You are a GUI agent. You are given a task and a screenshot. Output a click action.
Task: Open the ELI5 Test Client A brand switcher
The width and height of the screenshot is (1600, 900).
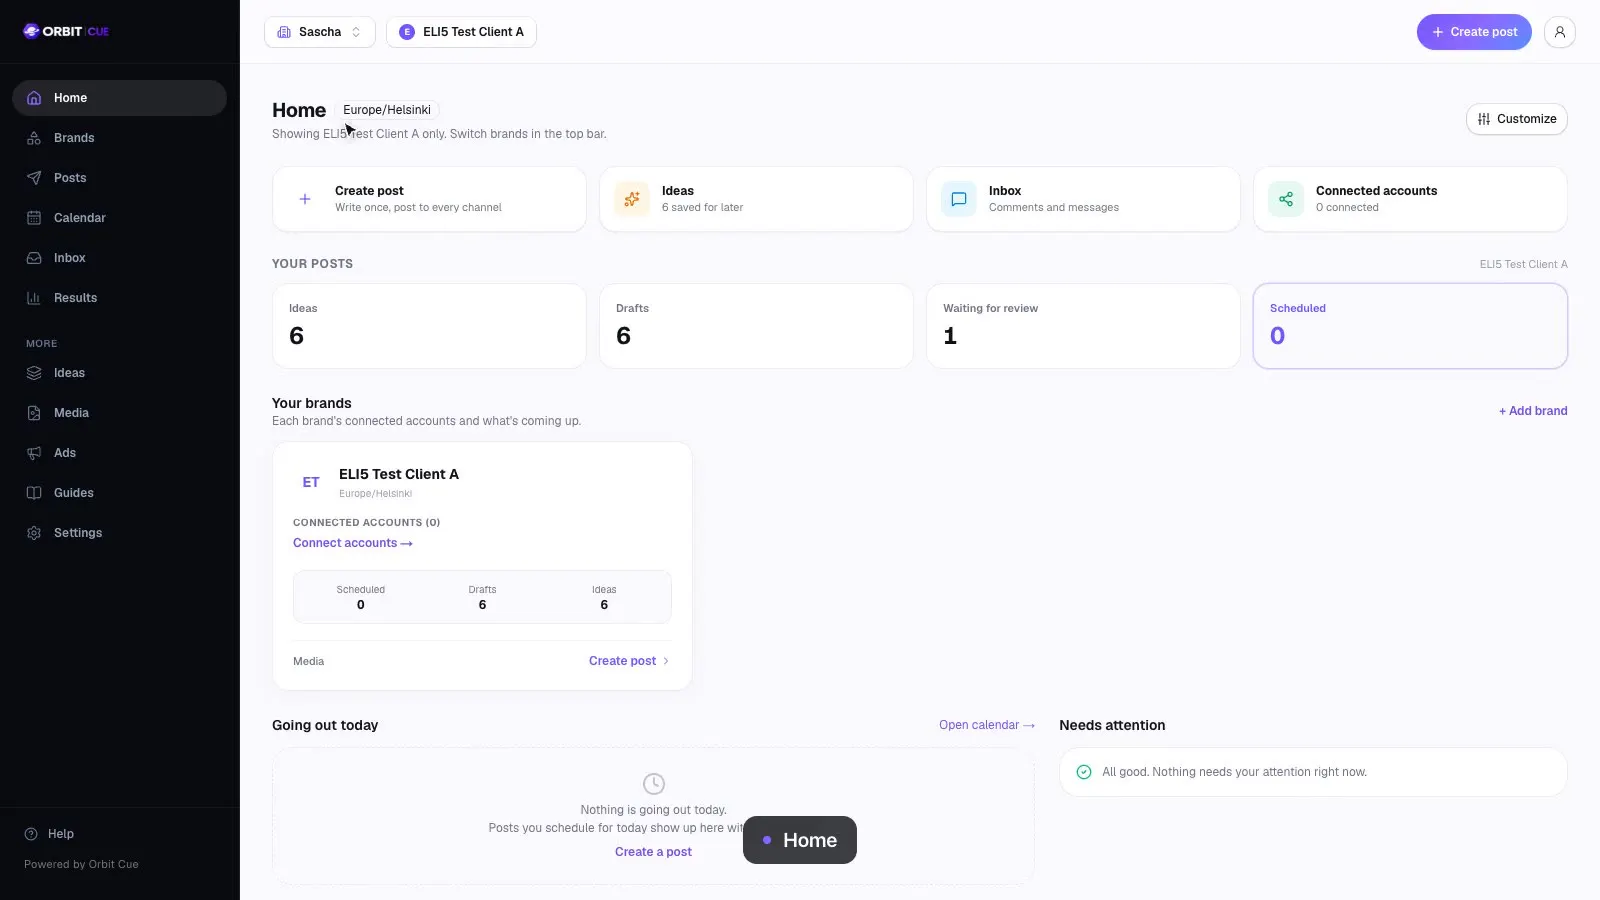(x=461, y=32)
